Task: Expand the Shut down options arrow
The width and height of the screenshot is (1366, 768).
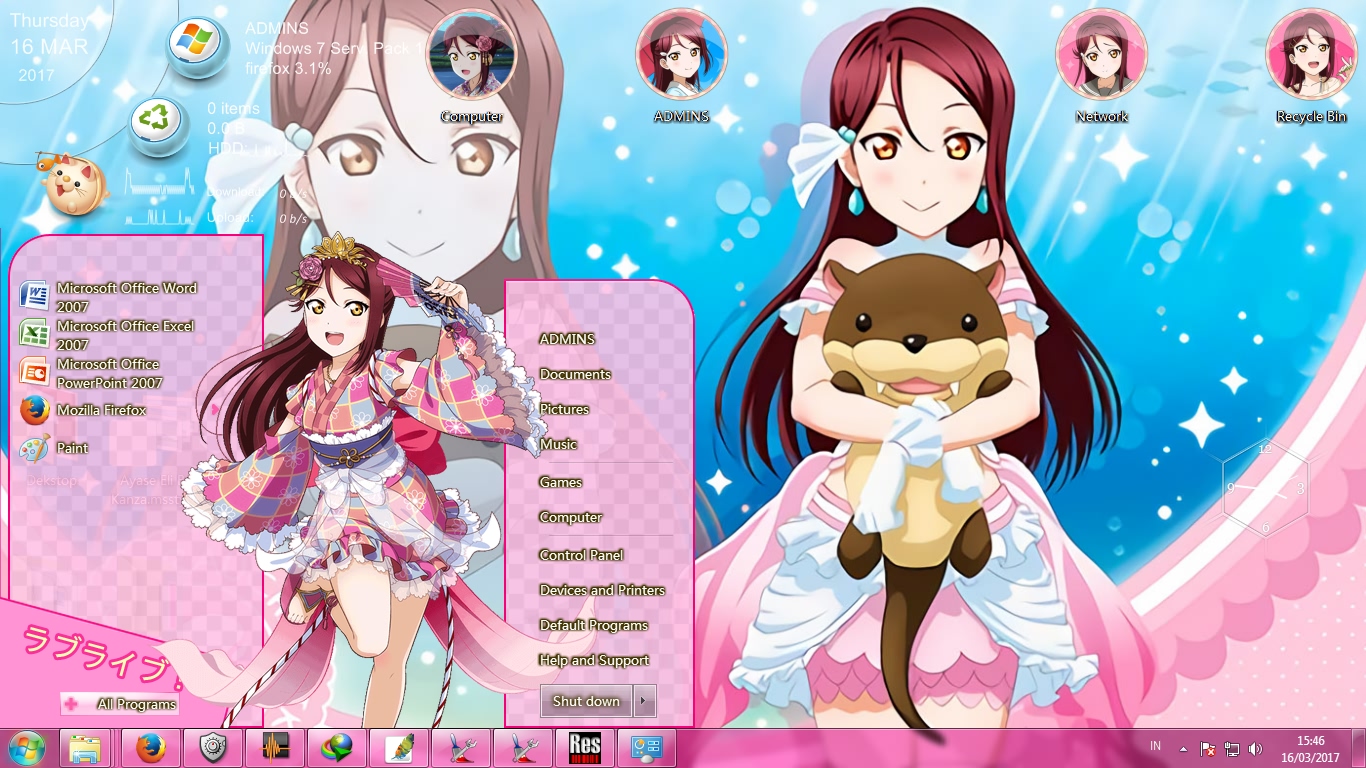Action: tap(645, 701)
